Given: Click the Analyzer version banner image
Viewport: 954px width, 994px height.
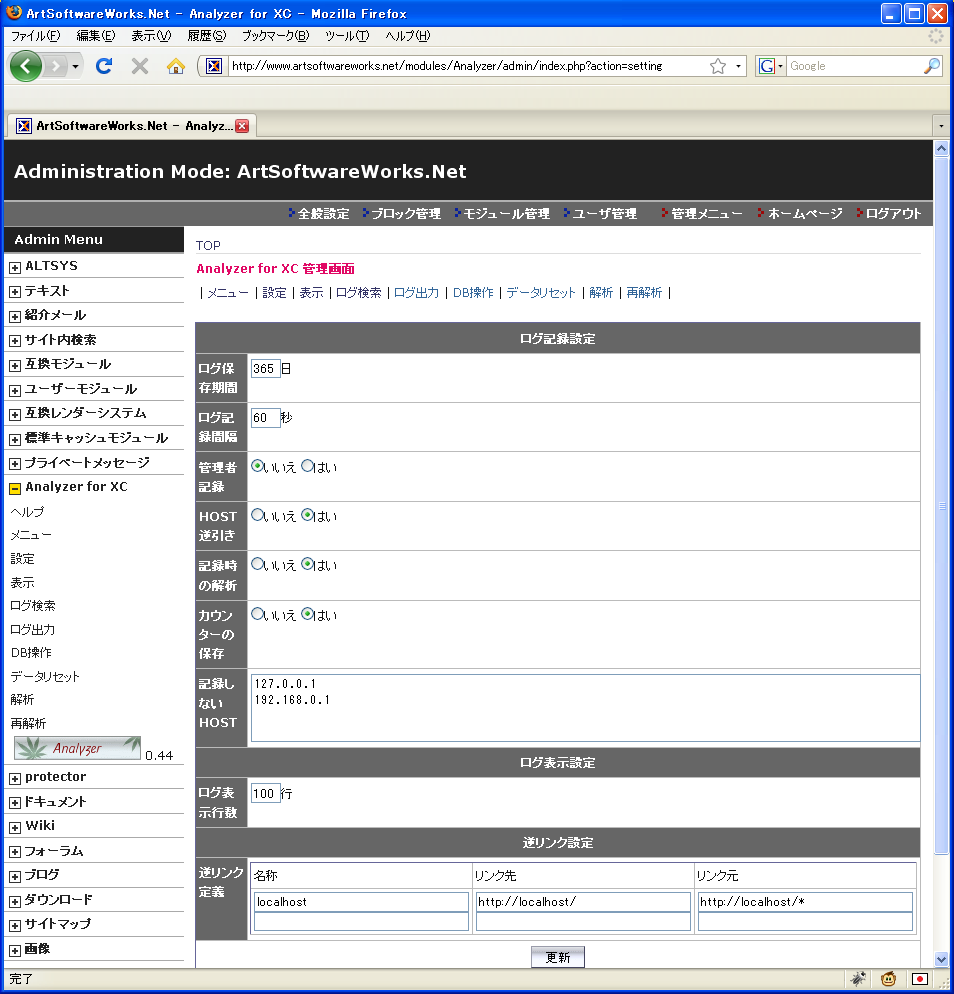Looking at the screenshot, I should coord(77,748).
